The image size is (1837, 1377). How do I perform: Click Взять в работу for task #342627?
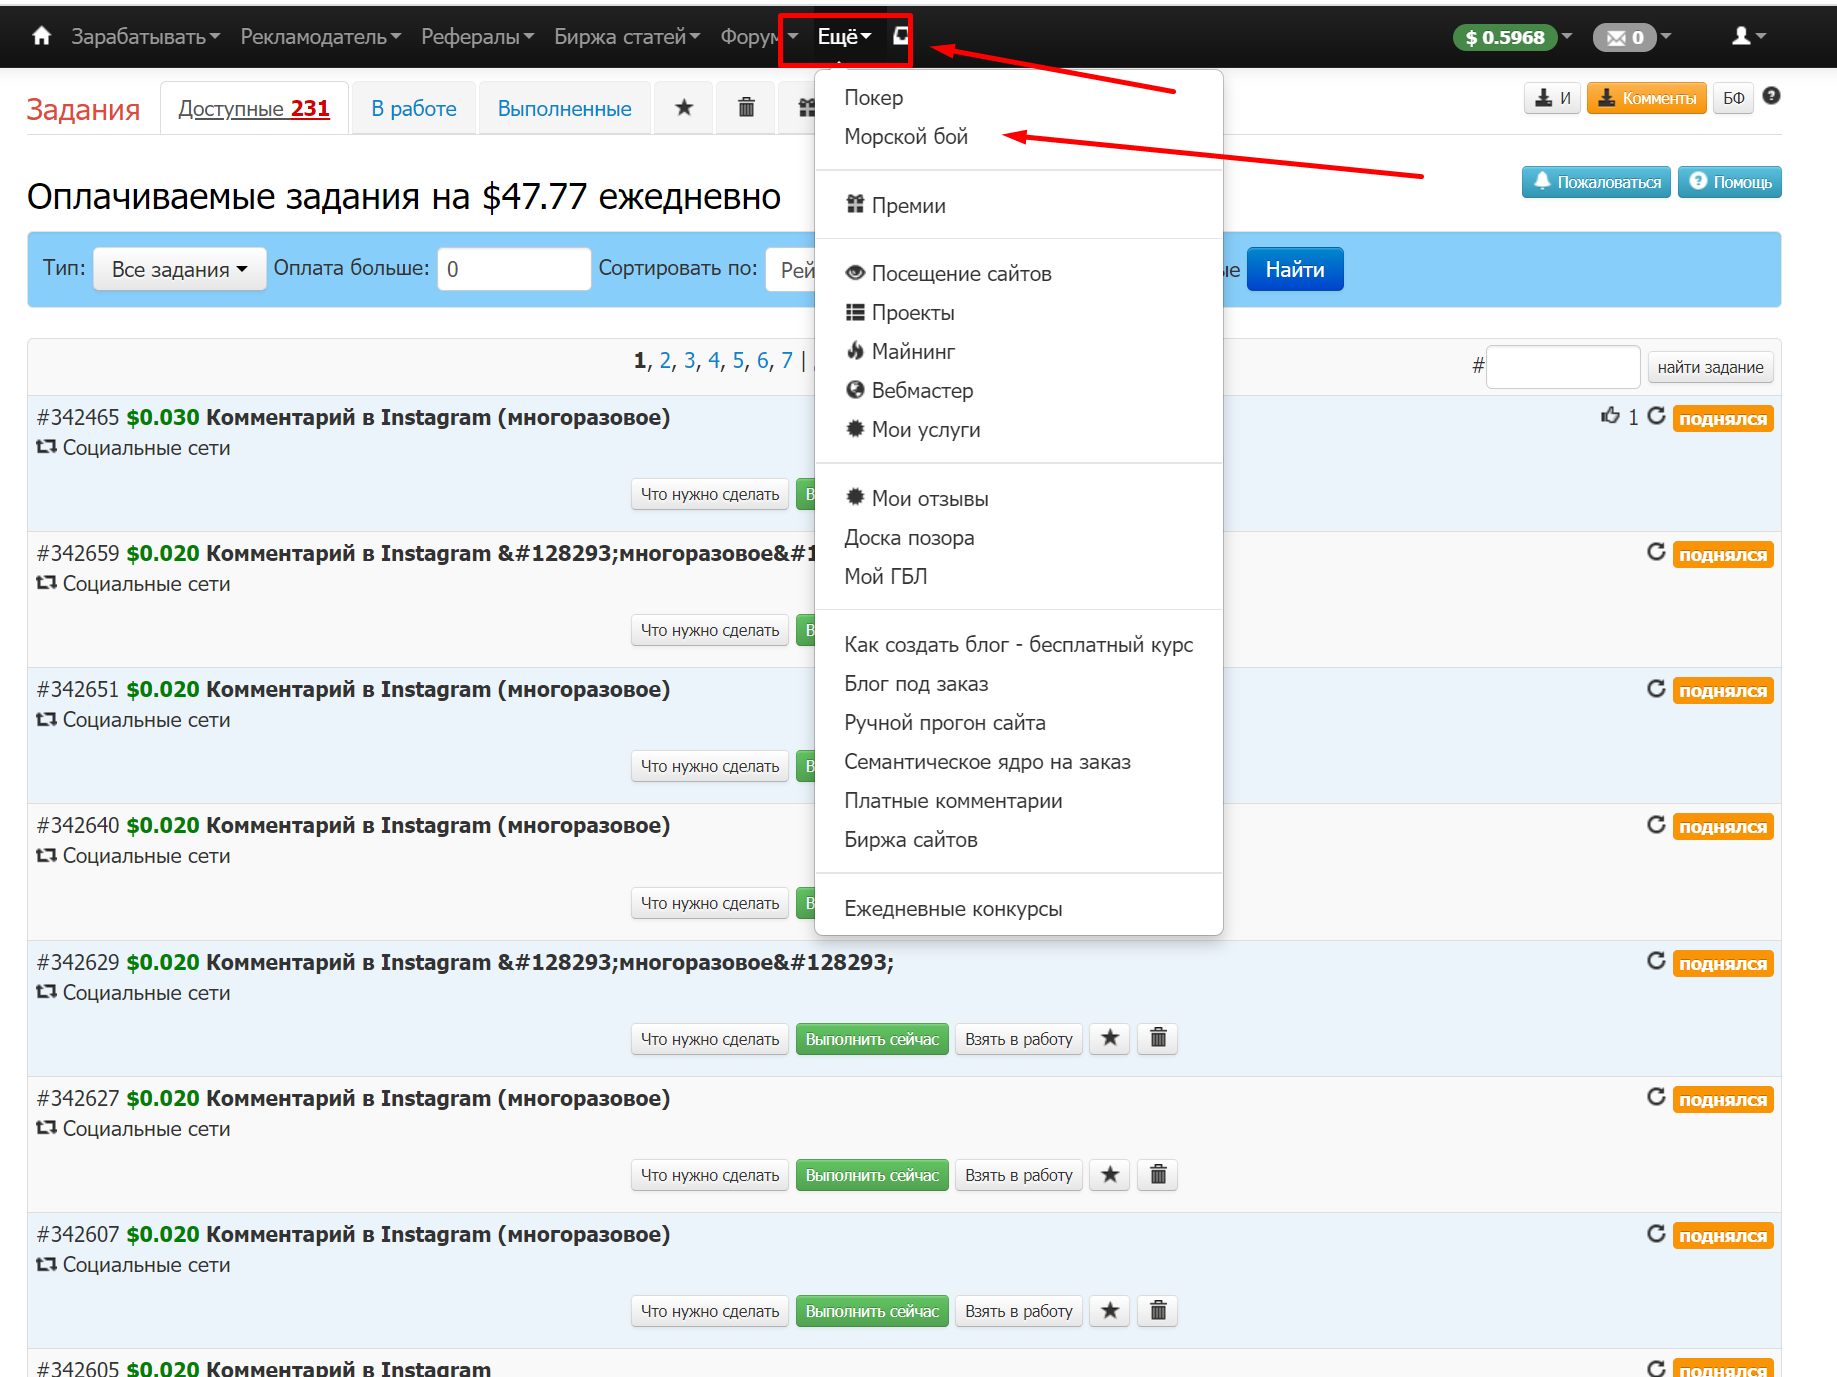1018,1175
